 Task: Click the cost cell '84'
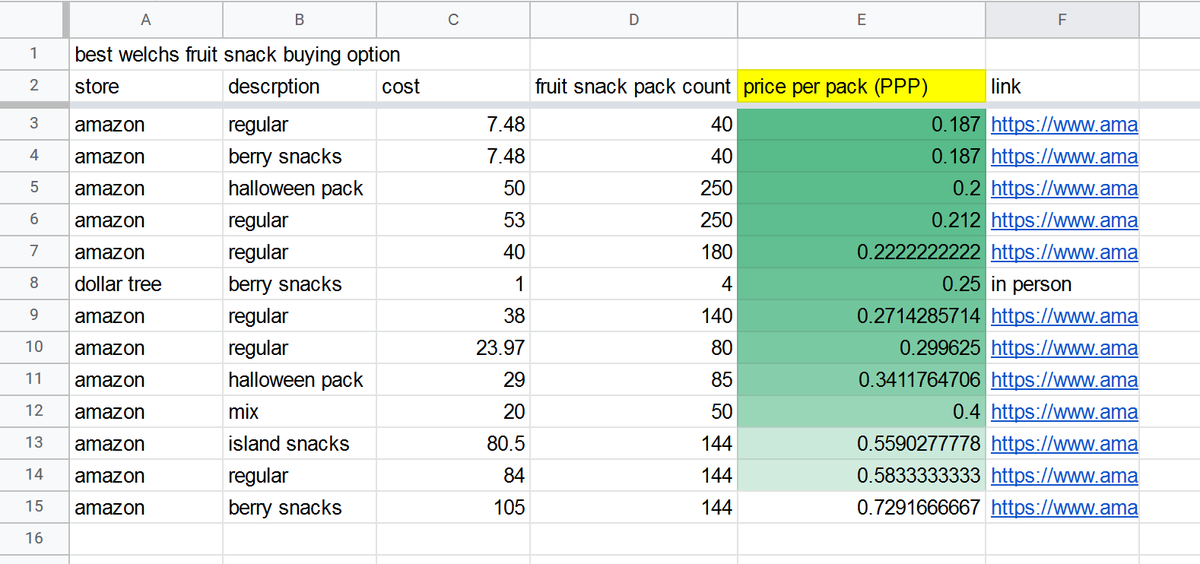click(x=453, y=476)
